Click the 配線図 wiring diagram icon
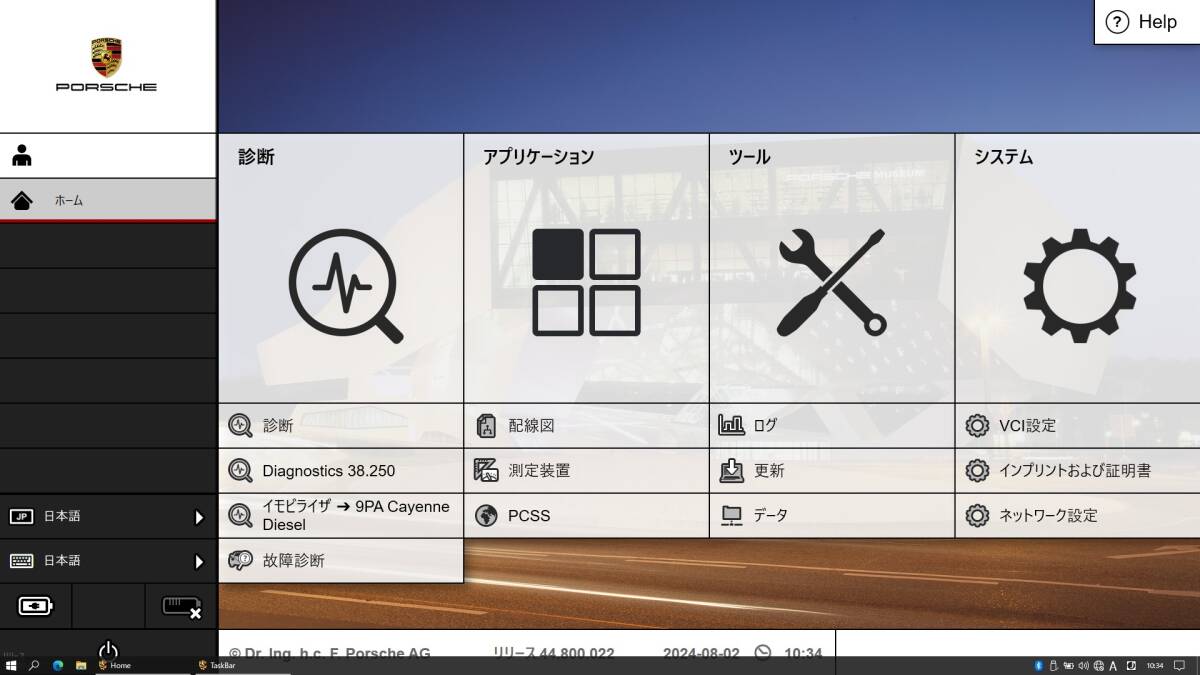1200x675 pixels. pos(486,425)
